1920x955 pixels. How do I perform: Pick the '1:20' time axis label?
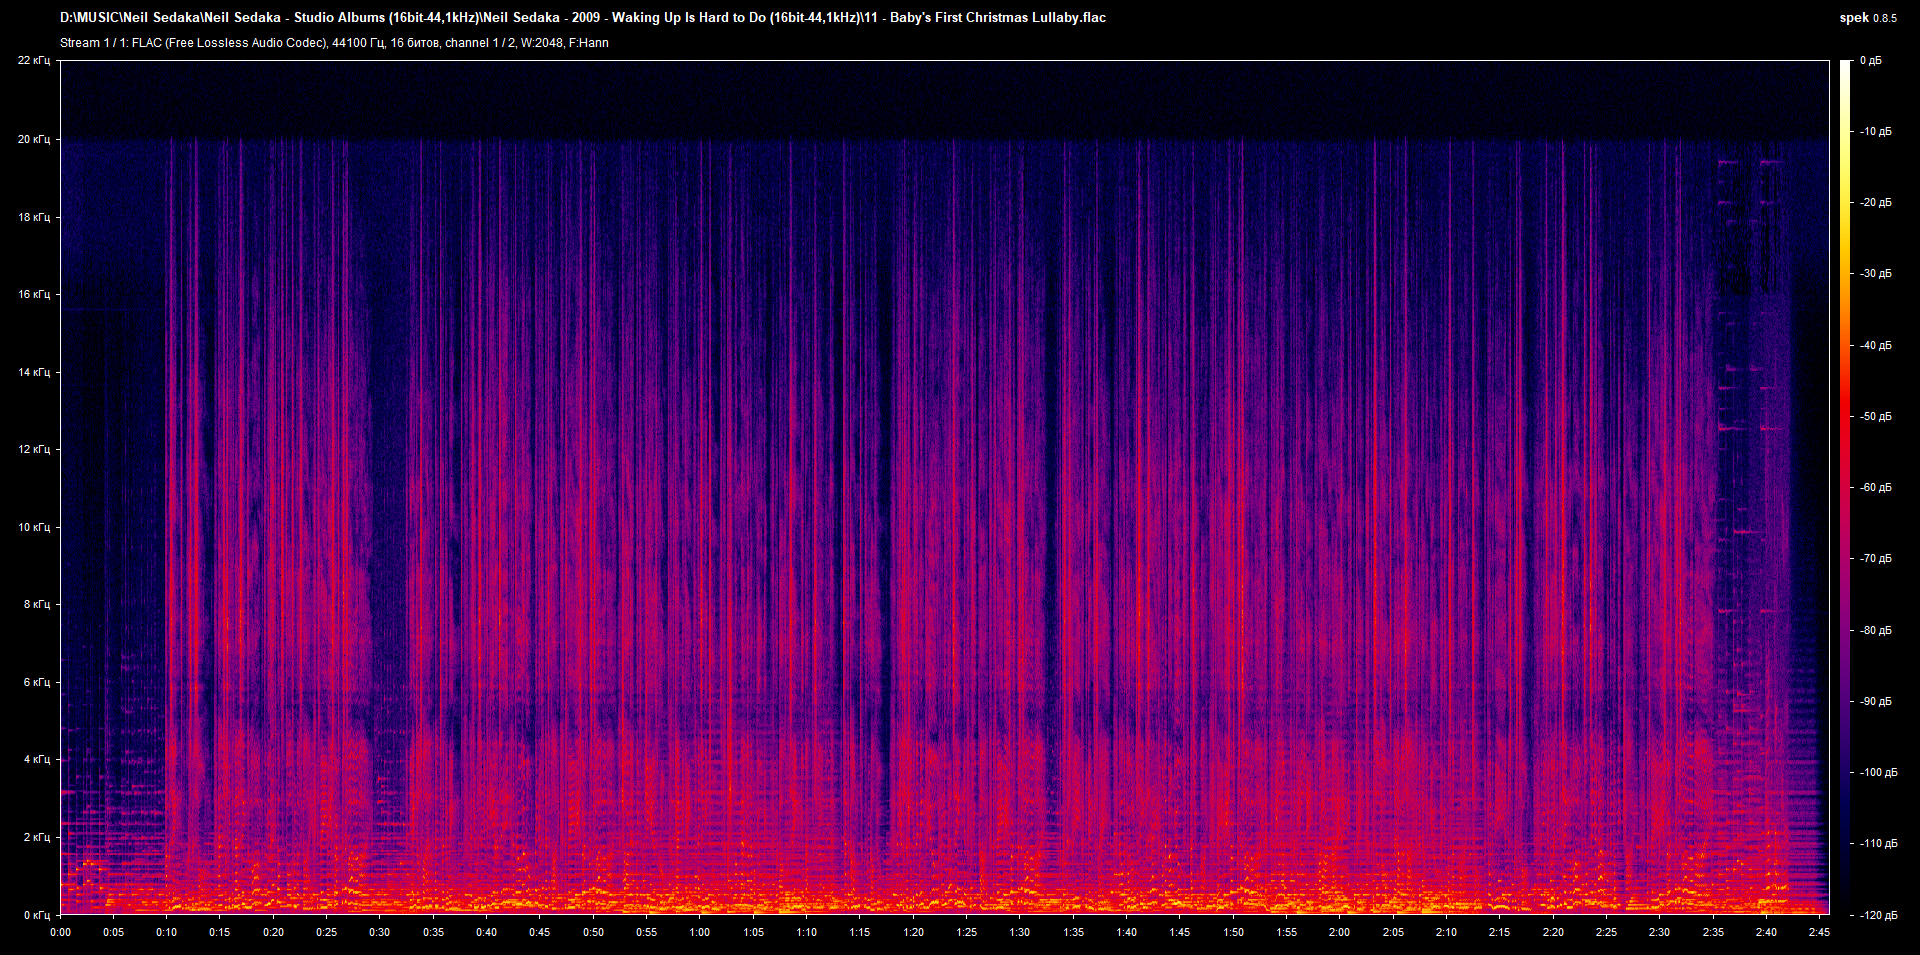914,932
